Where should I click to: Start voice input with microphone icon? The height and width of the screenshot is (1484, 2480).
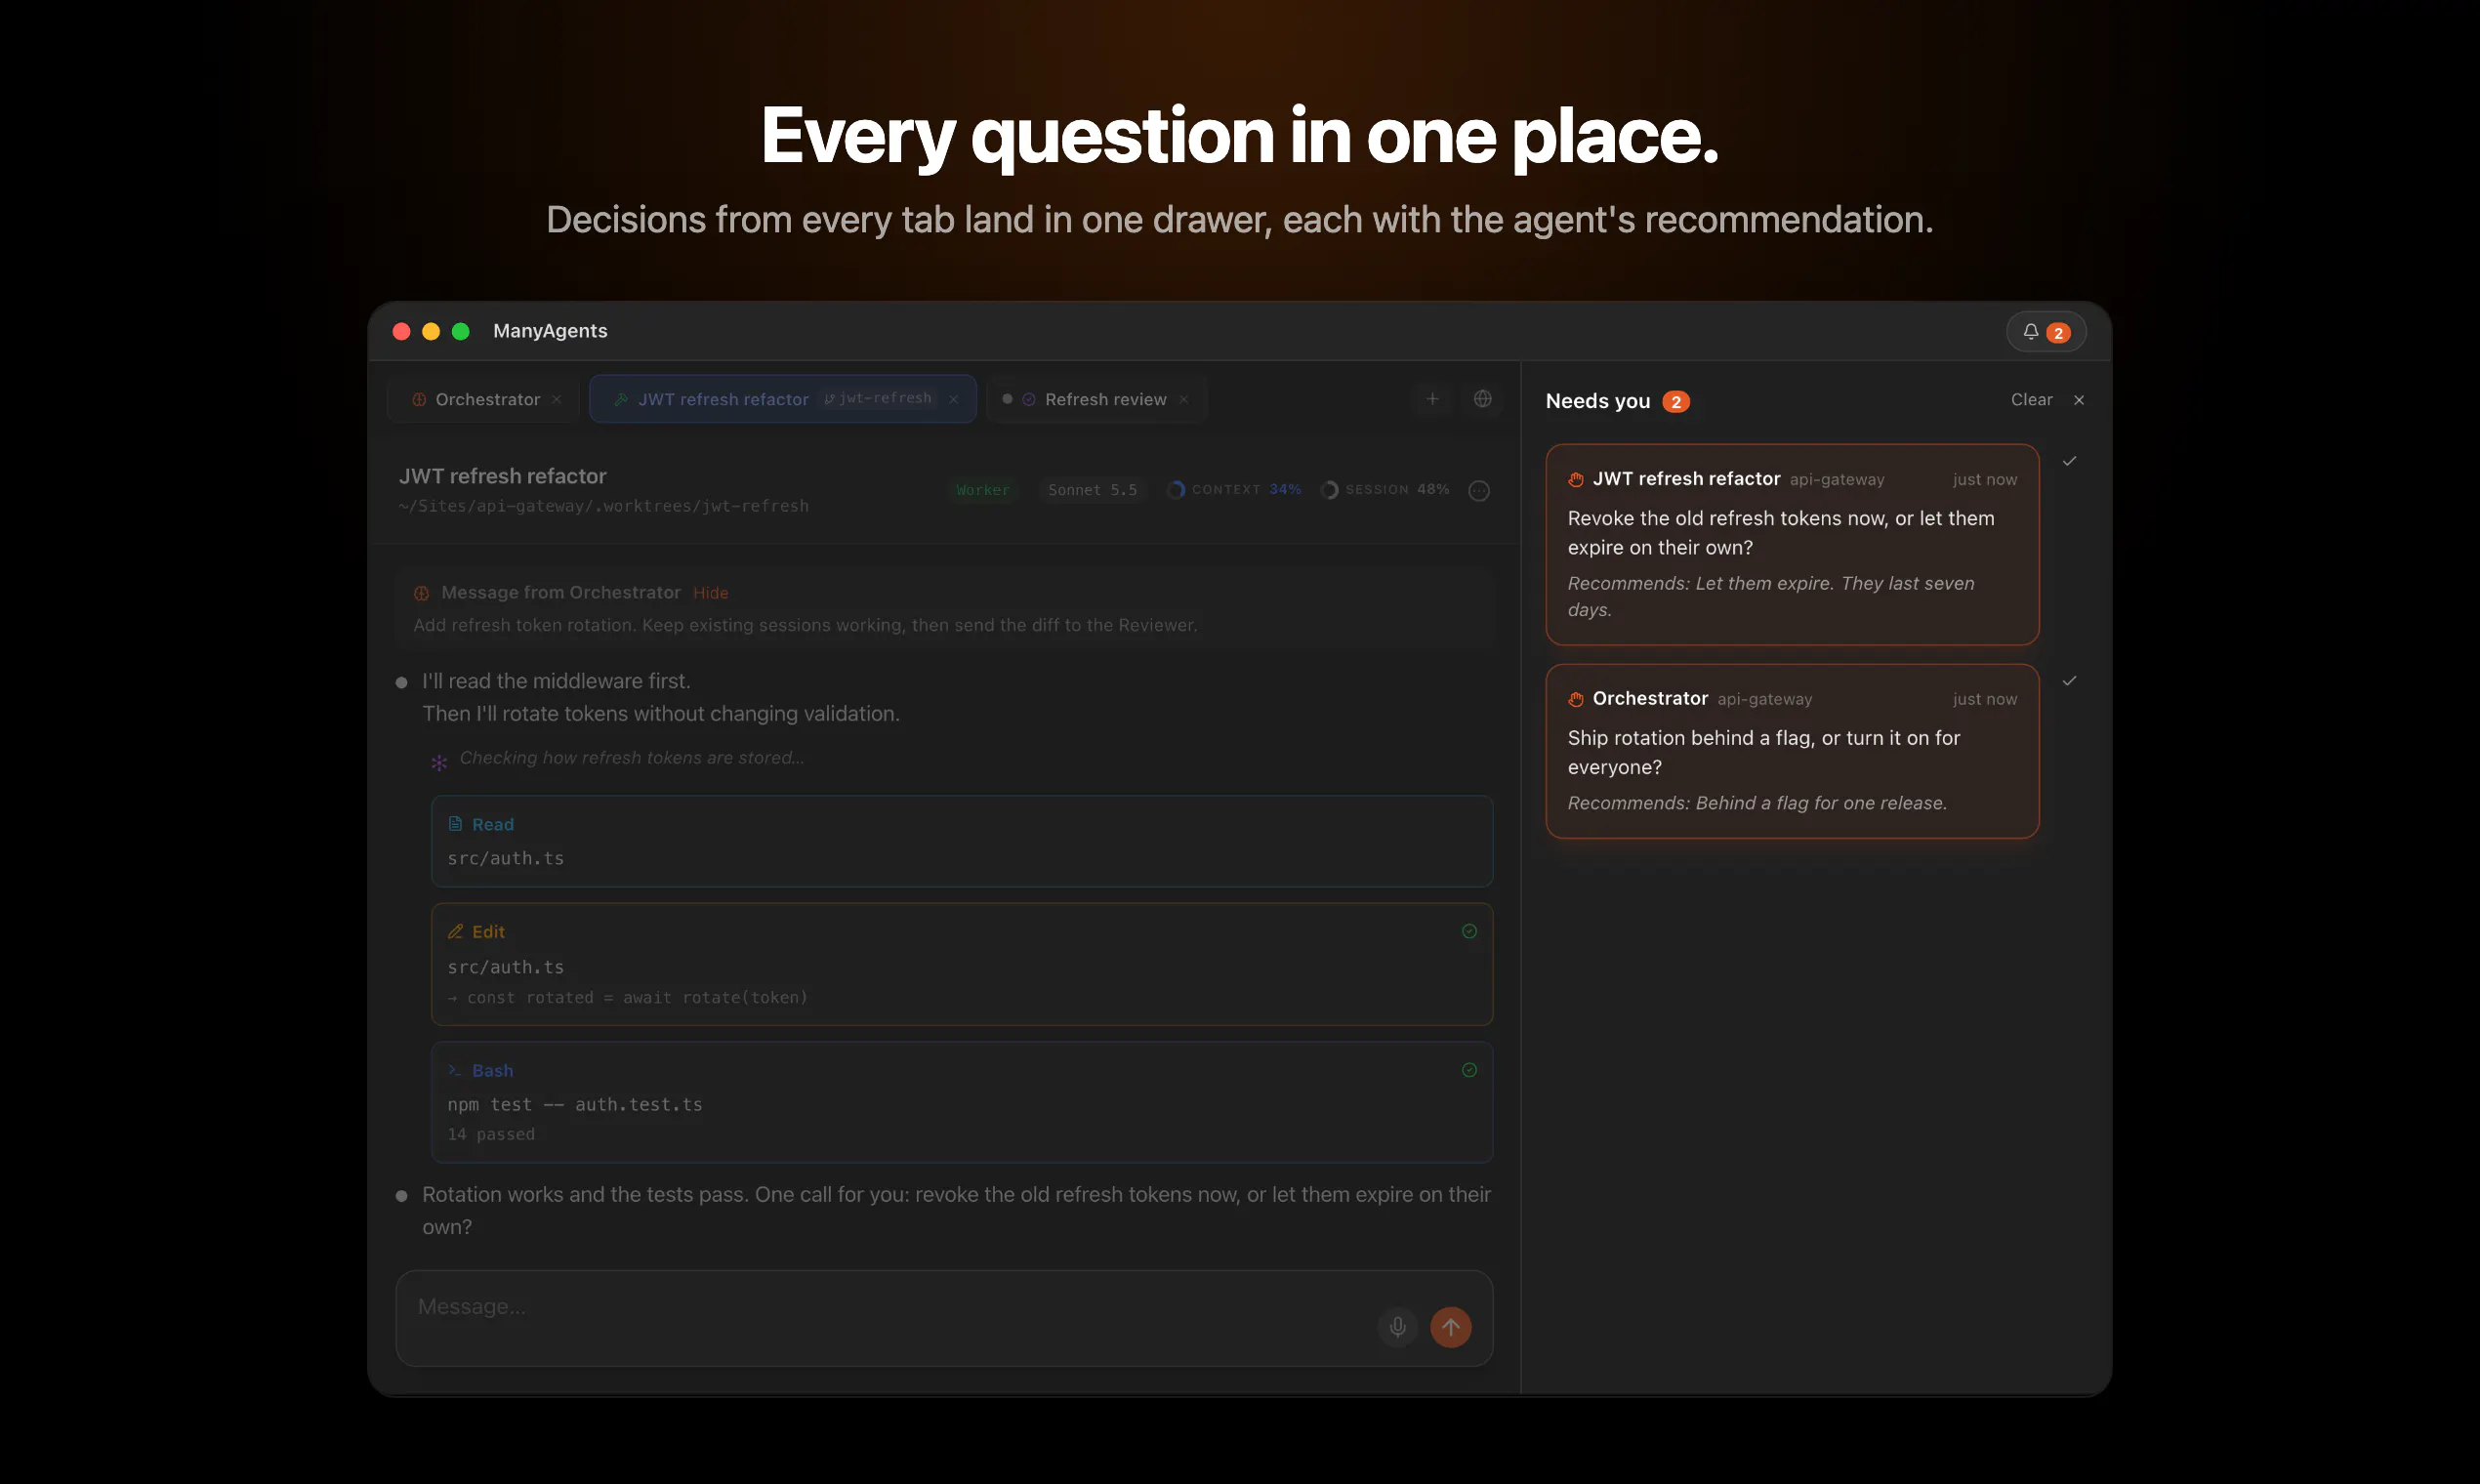(x=1397, y=1327)
